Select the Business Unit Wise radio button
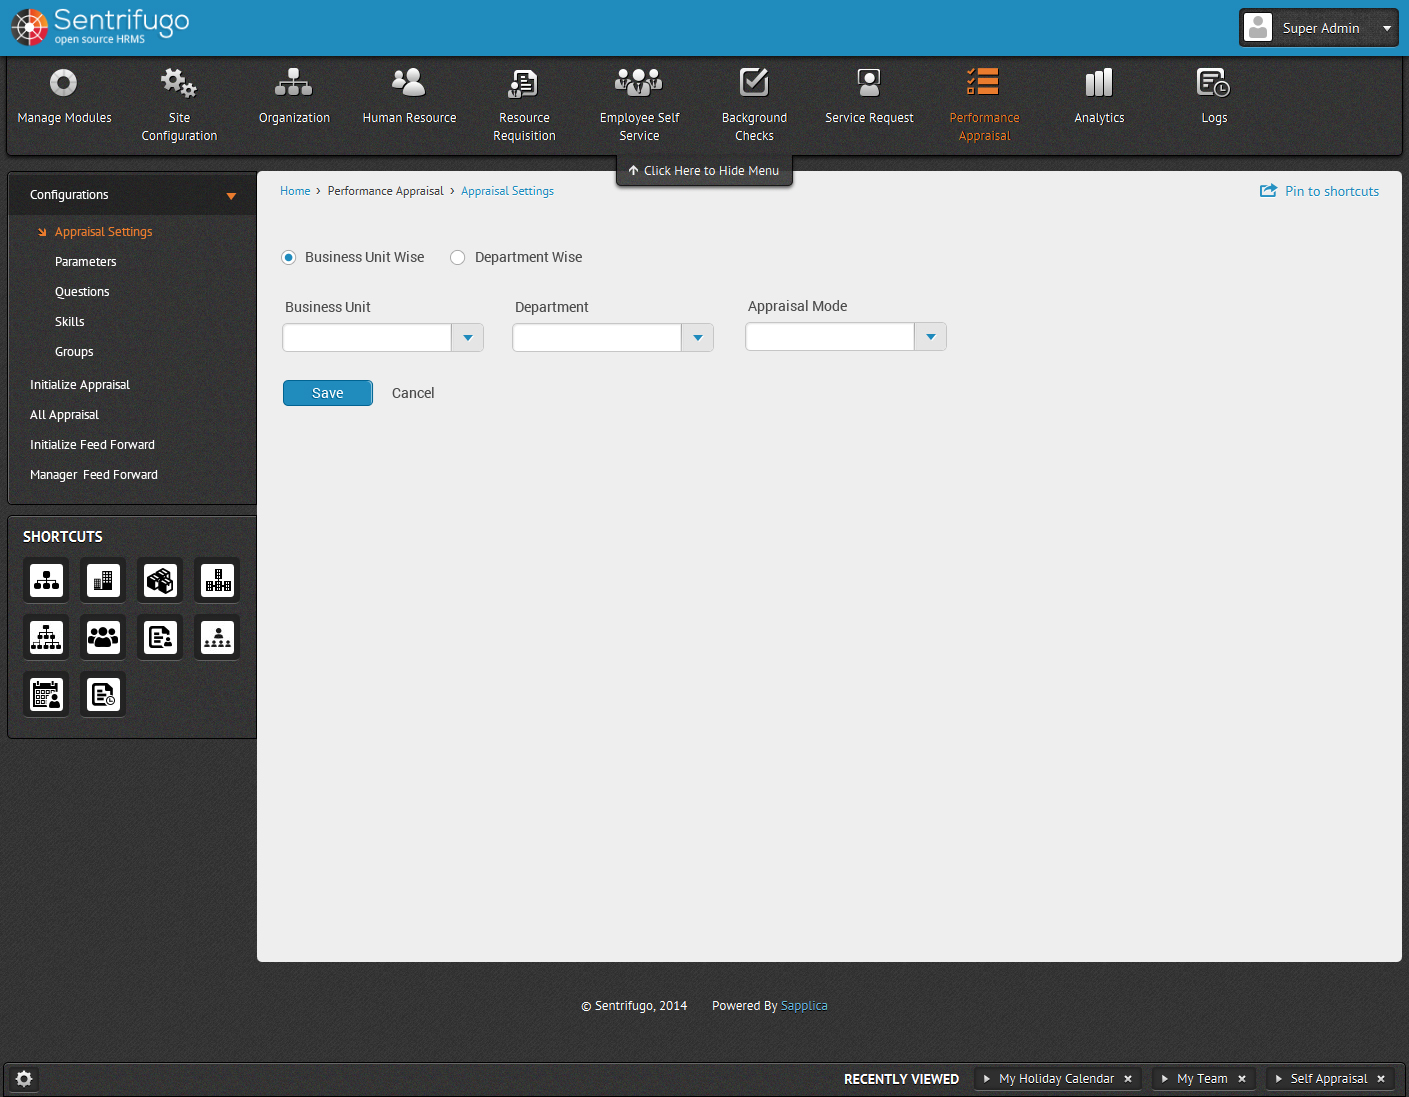Image resolution: width=1409 pixels, height=1097 pixels. point(289,258)
